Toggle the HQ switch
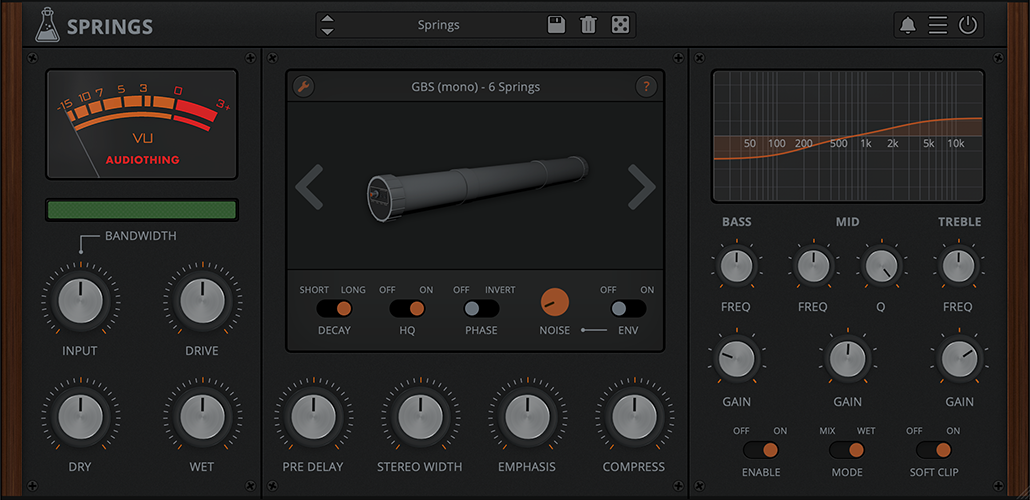 coord(407,309)
